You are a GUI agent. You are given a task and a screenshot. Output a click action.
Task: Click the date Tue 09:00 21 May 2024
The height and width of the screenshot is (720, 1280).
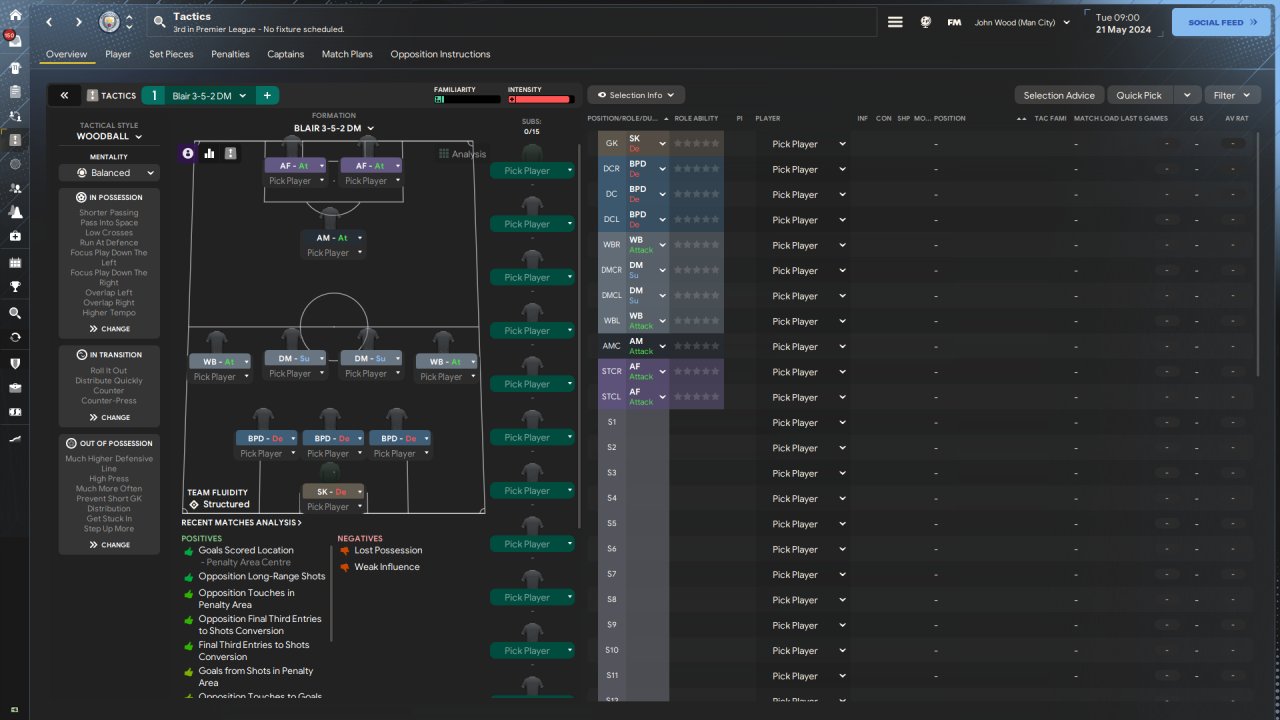[1123, 23]
